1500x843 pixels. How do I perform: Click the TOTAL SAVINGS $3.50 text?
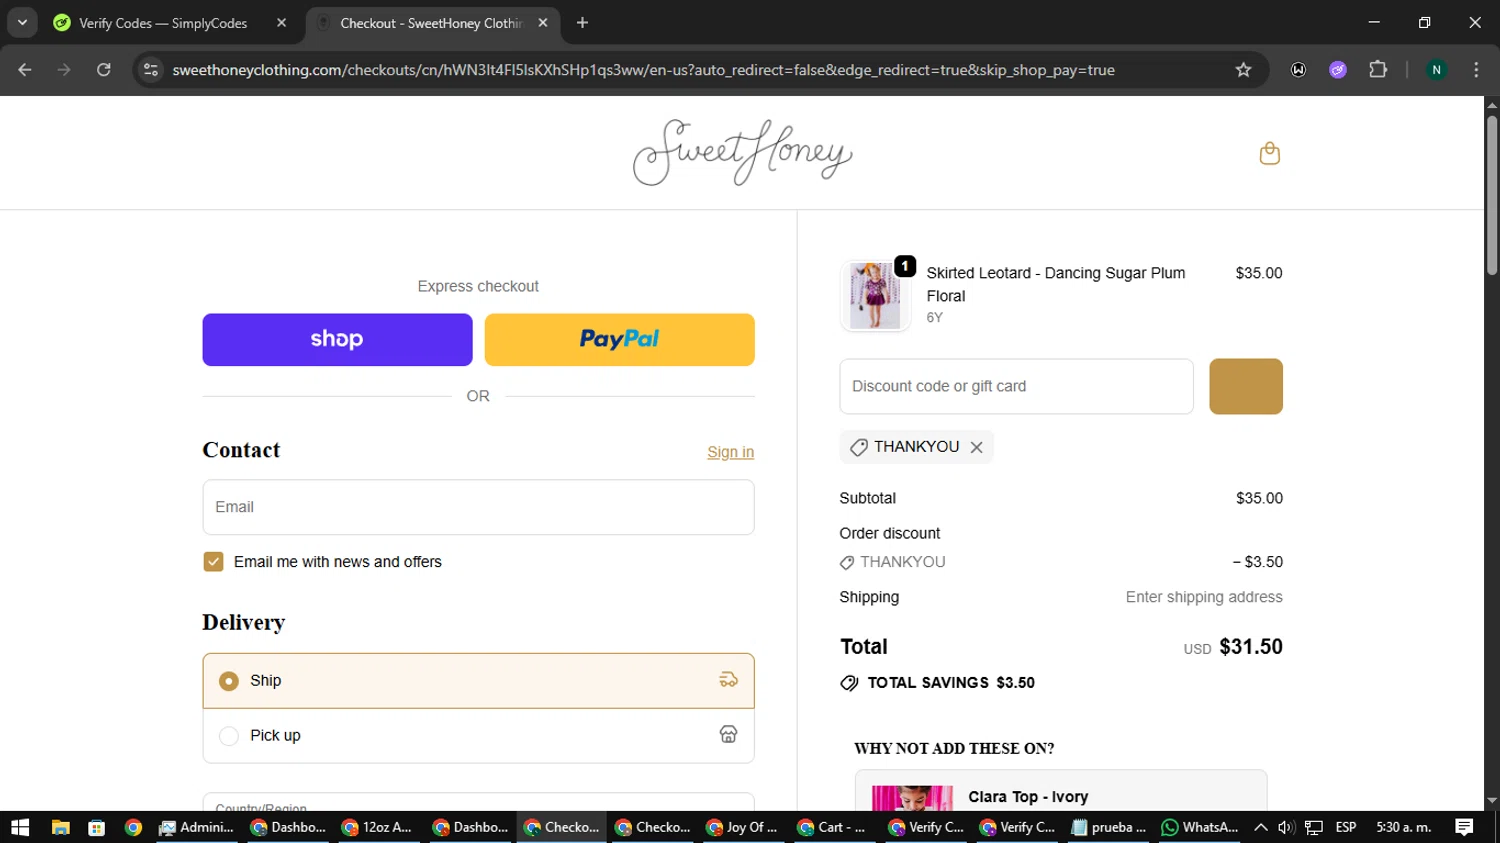[951, 683]
